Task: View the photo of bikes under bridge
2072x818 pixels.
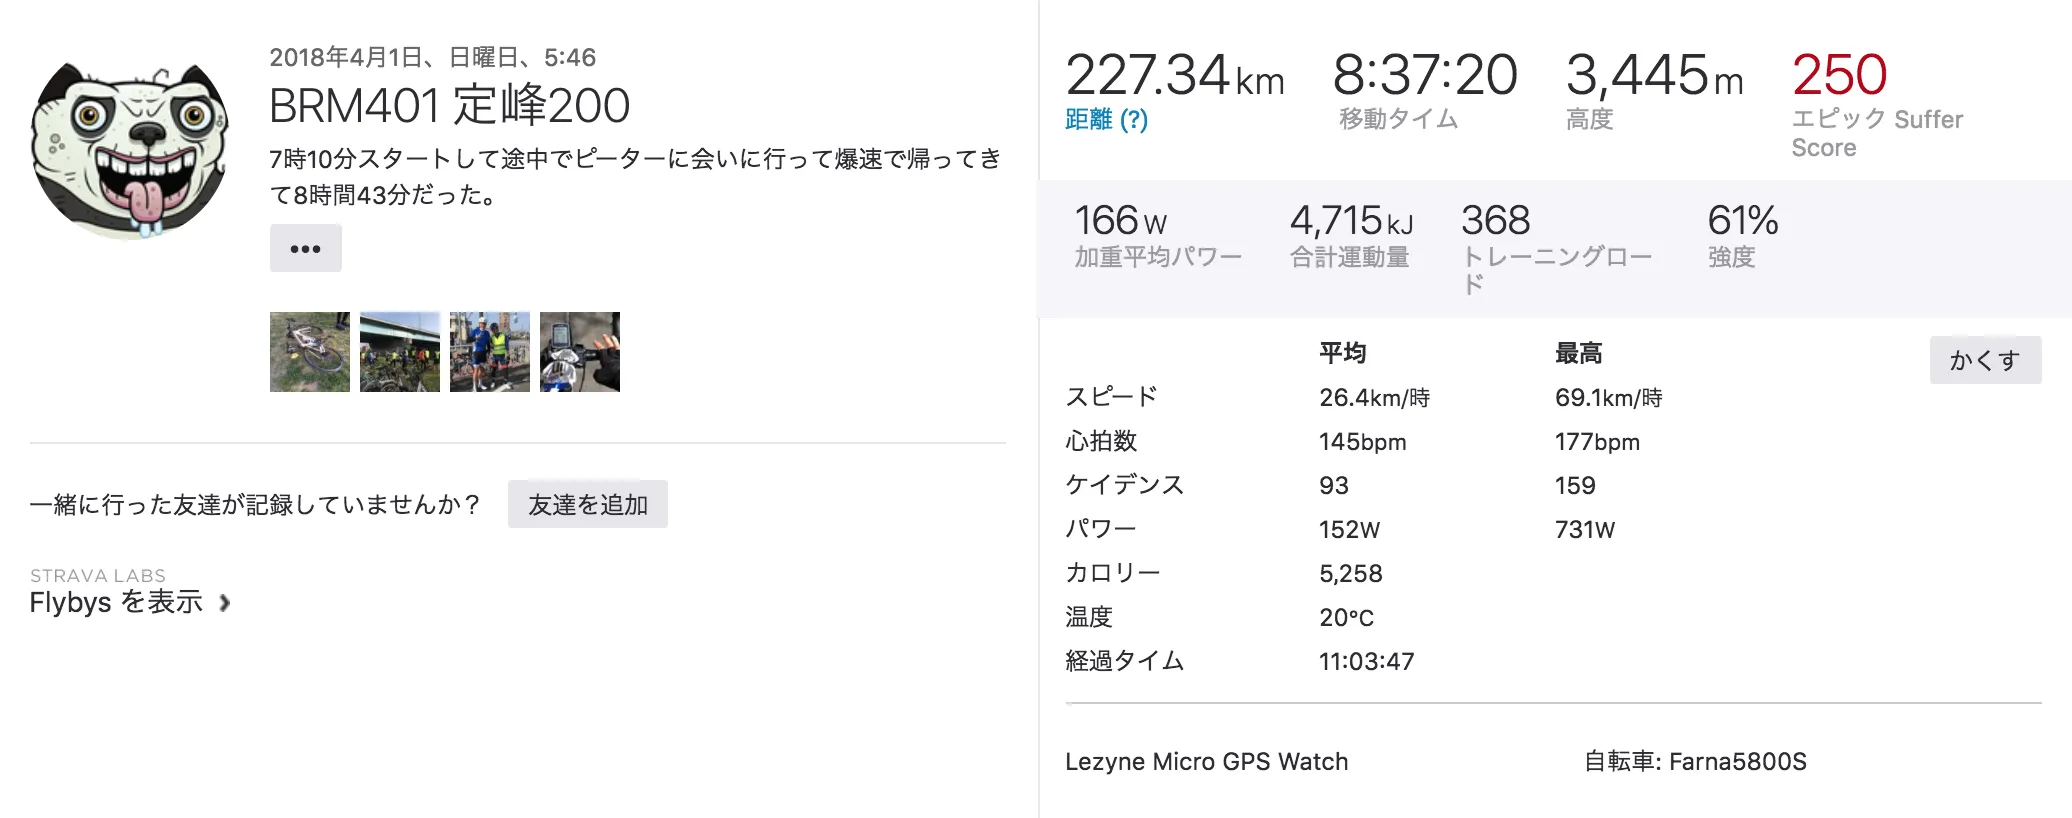Action: click(x=400, y=352)
